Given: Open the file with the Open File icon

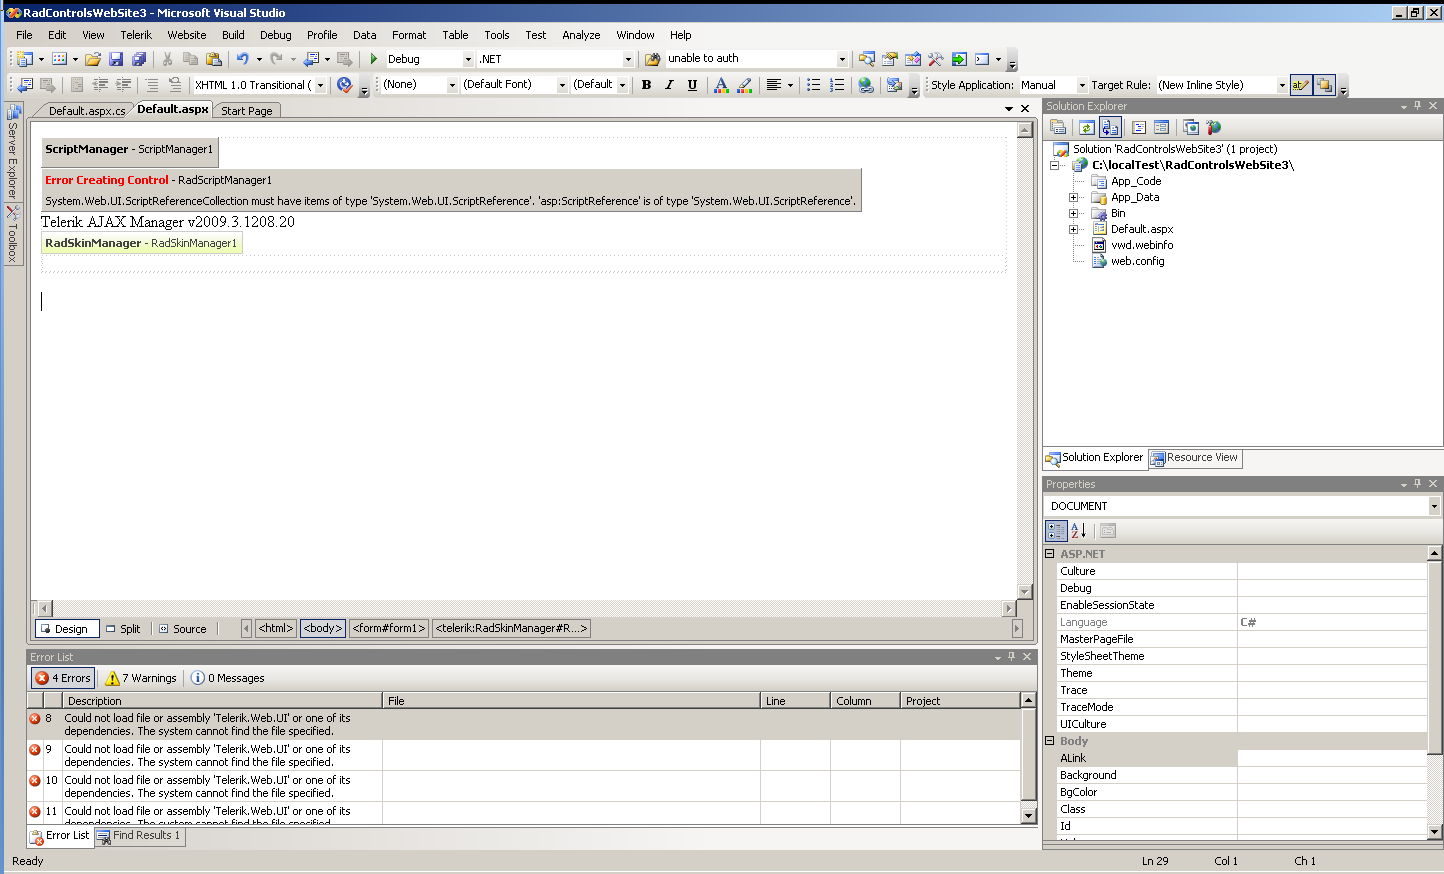Looking at the screenshot, I should tap(93, 59).
